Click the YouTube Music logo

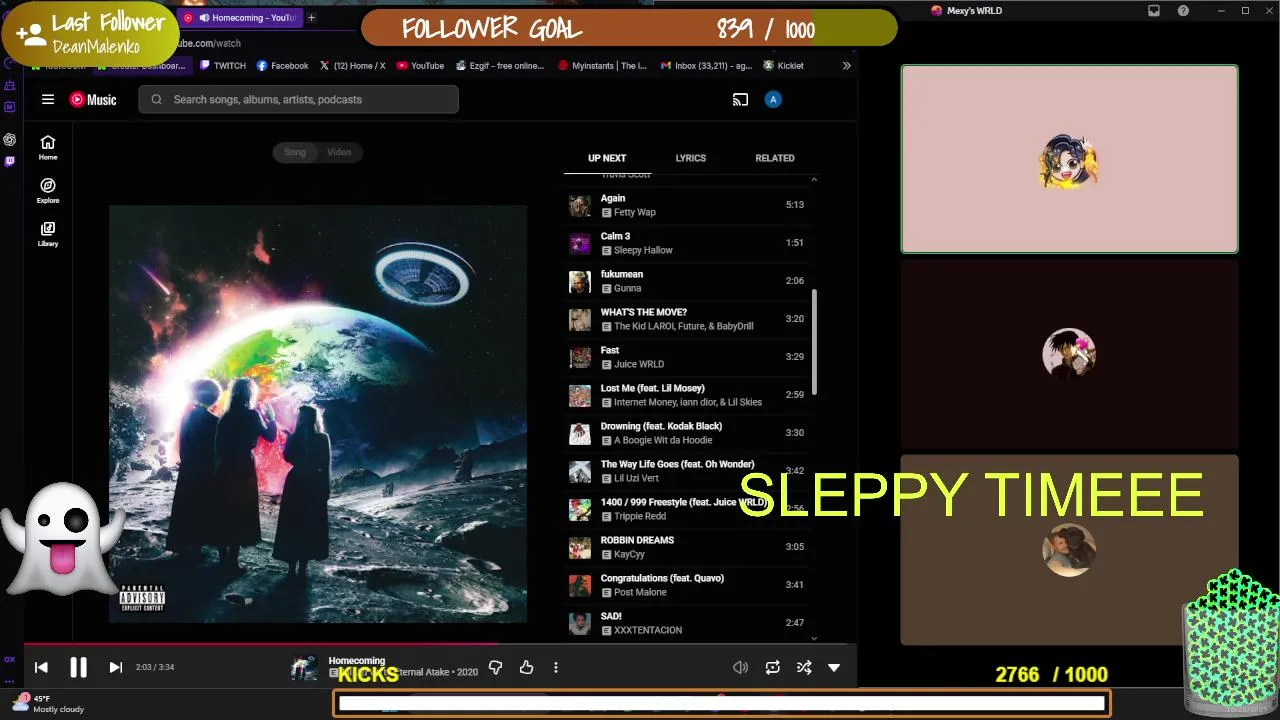coord(93,99)
